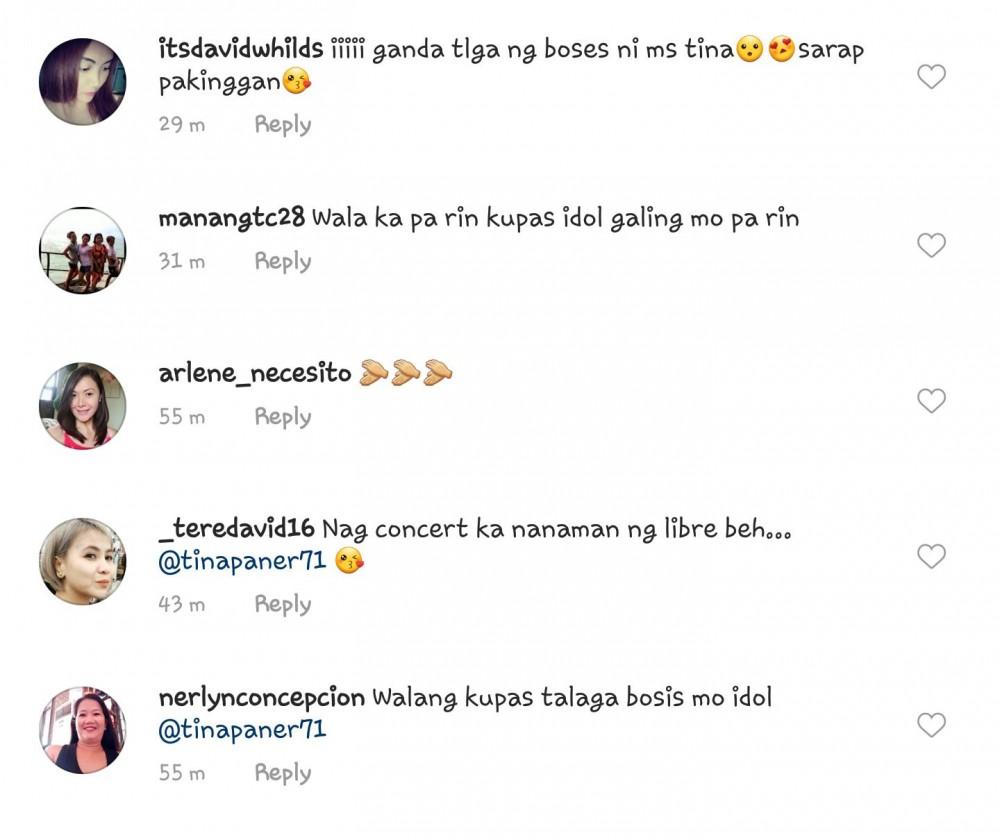The image size is (1000, 840).
Task: Reply to manangtc28's comment
Action: [283, 261]
